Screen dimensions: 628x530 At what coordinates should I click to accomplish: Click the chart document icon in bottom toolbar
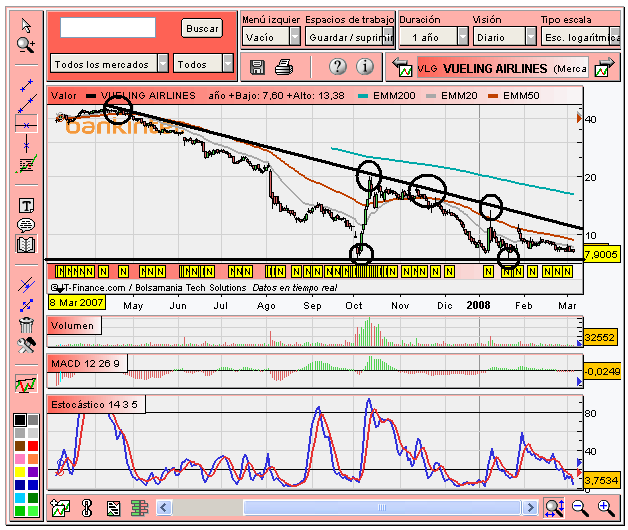click(114, 508)
